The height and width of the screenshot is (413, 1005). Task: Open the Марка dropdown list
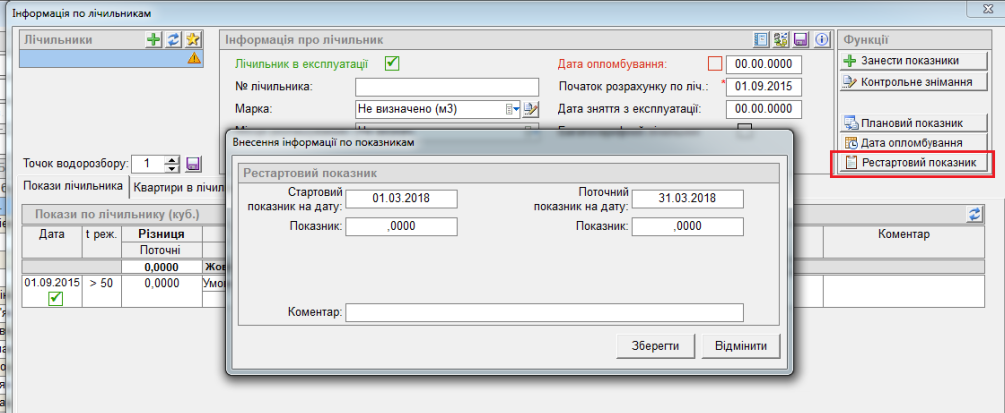514,109
